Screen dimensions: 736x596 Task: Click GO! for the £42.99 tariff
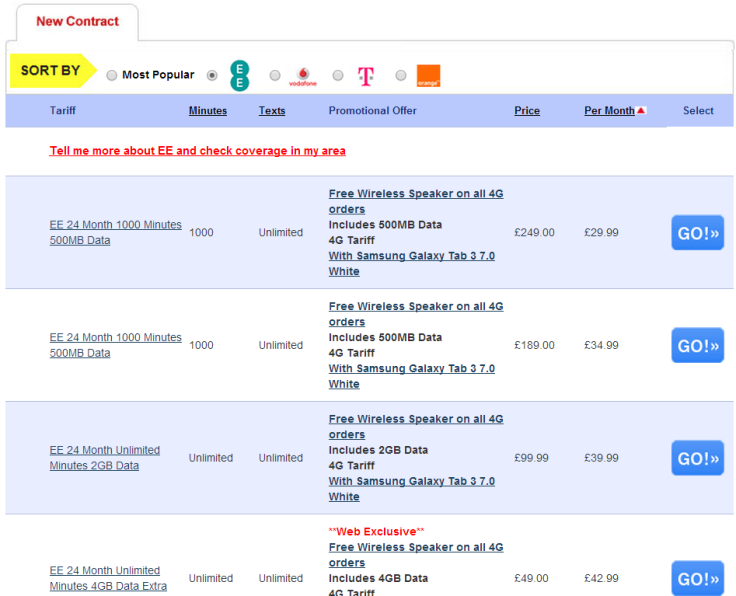pos(698,578)
